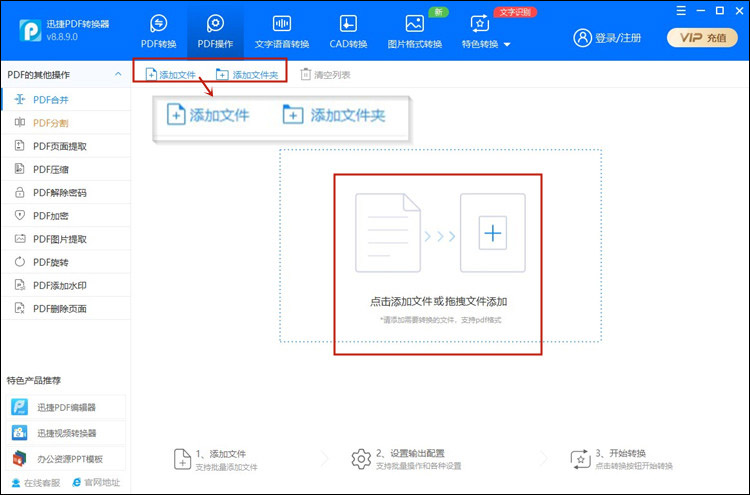Collapse the PDF的其他操作 section chevron
This screenshot has height=495, width=750.
pos(118,74)
